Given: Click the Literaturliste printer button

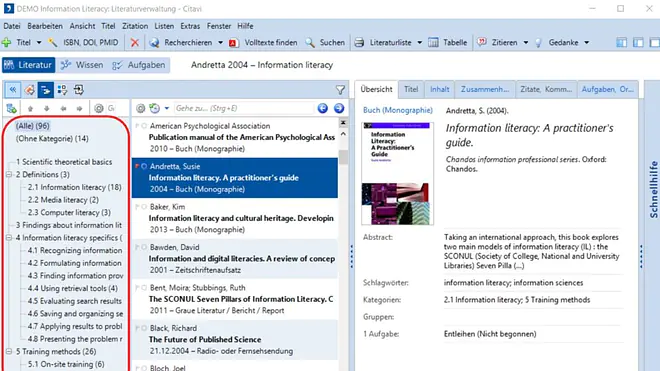Looking at the screenshot, I should (383, 43).
